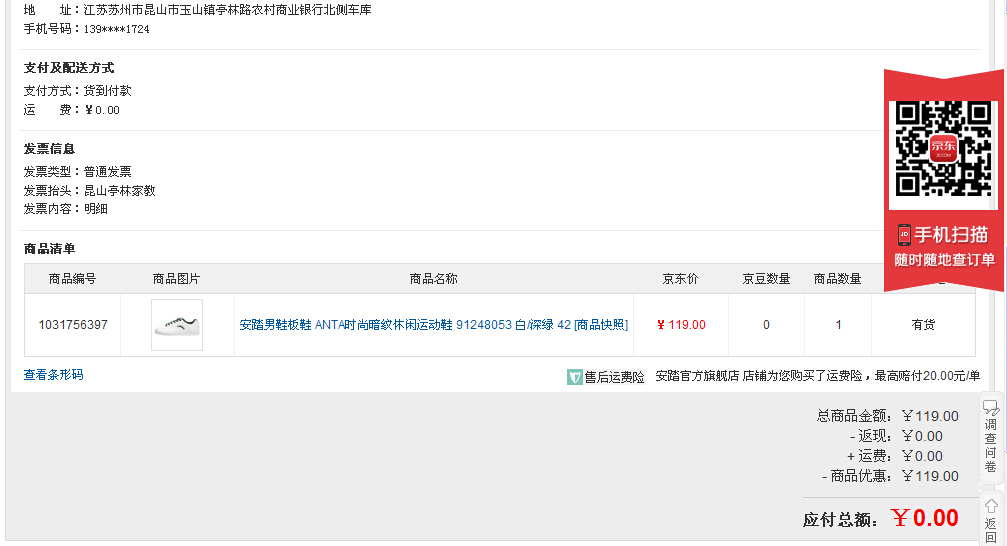Image resolution: width=1007 pixels, height=546 pixels.
Task: Click the 商品图片 column header
Action: (x=177, y=279)
